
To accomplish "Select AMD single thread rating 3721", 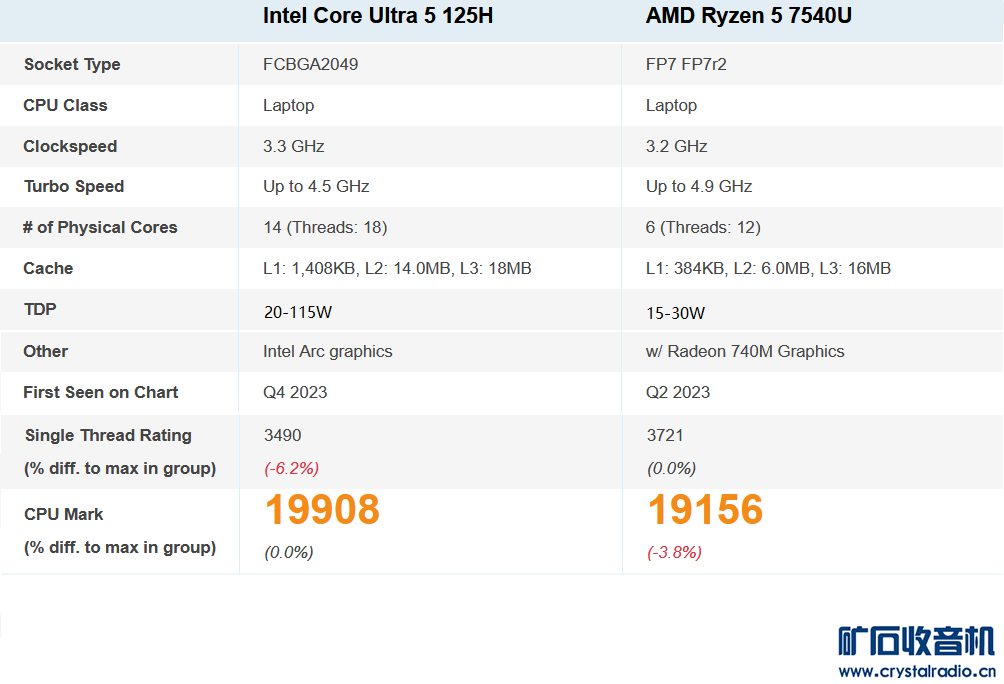I will [665, 435].
